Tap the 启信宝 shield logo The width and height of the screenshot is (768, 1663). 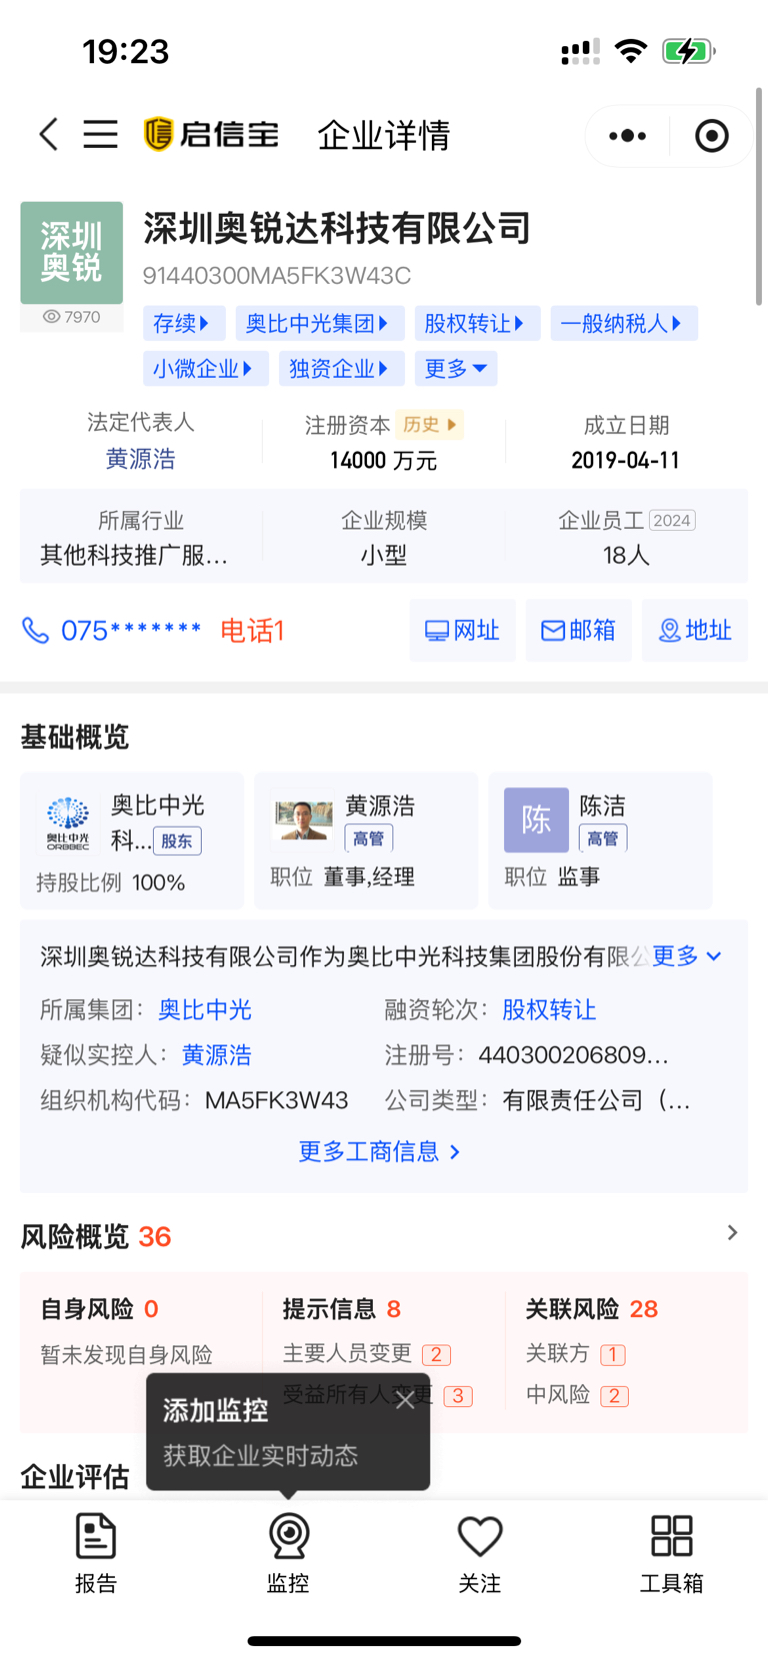click(158, 134)
